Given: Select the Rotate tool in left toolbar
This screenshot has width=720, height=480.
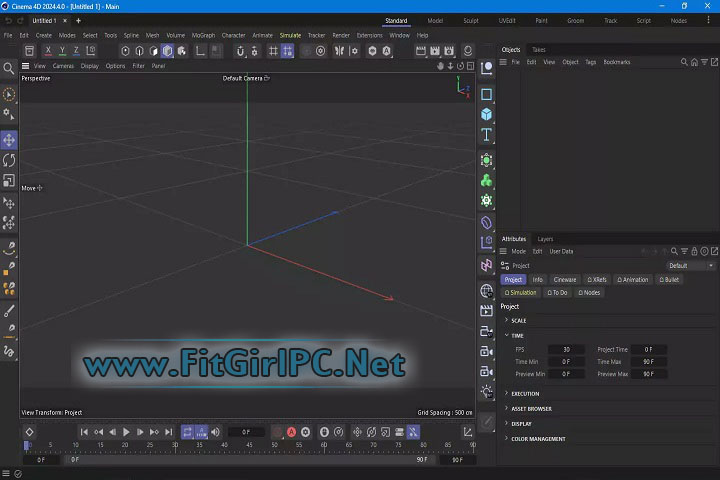Looking at the screenshot, I should (9, 160).
